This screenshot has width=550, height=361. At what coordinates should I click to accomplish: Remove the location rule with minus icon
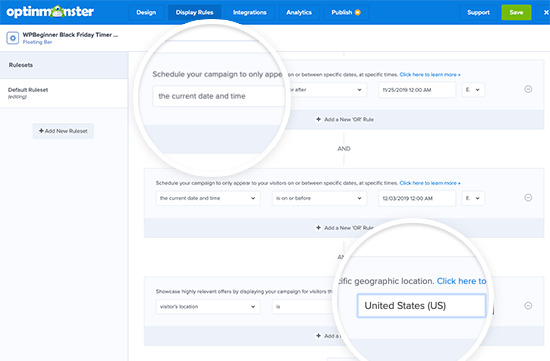tap(528, 306)
